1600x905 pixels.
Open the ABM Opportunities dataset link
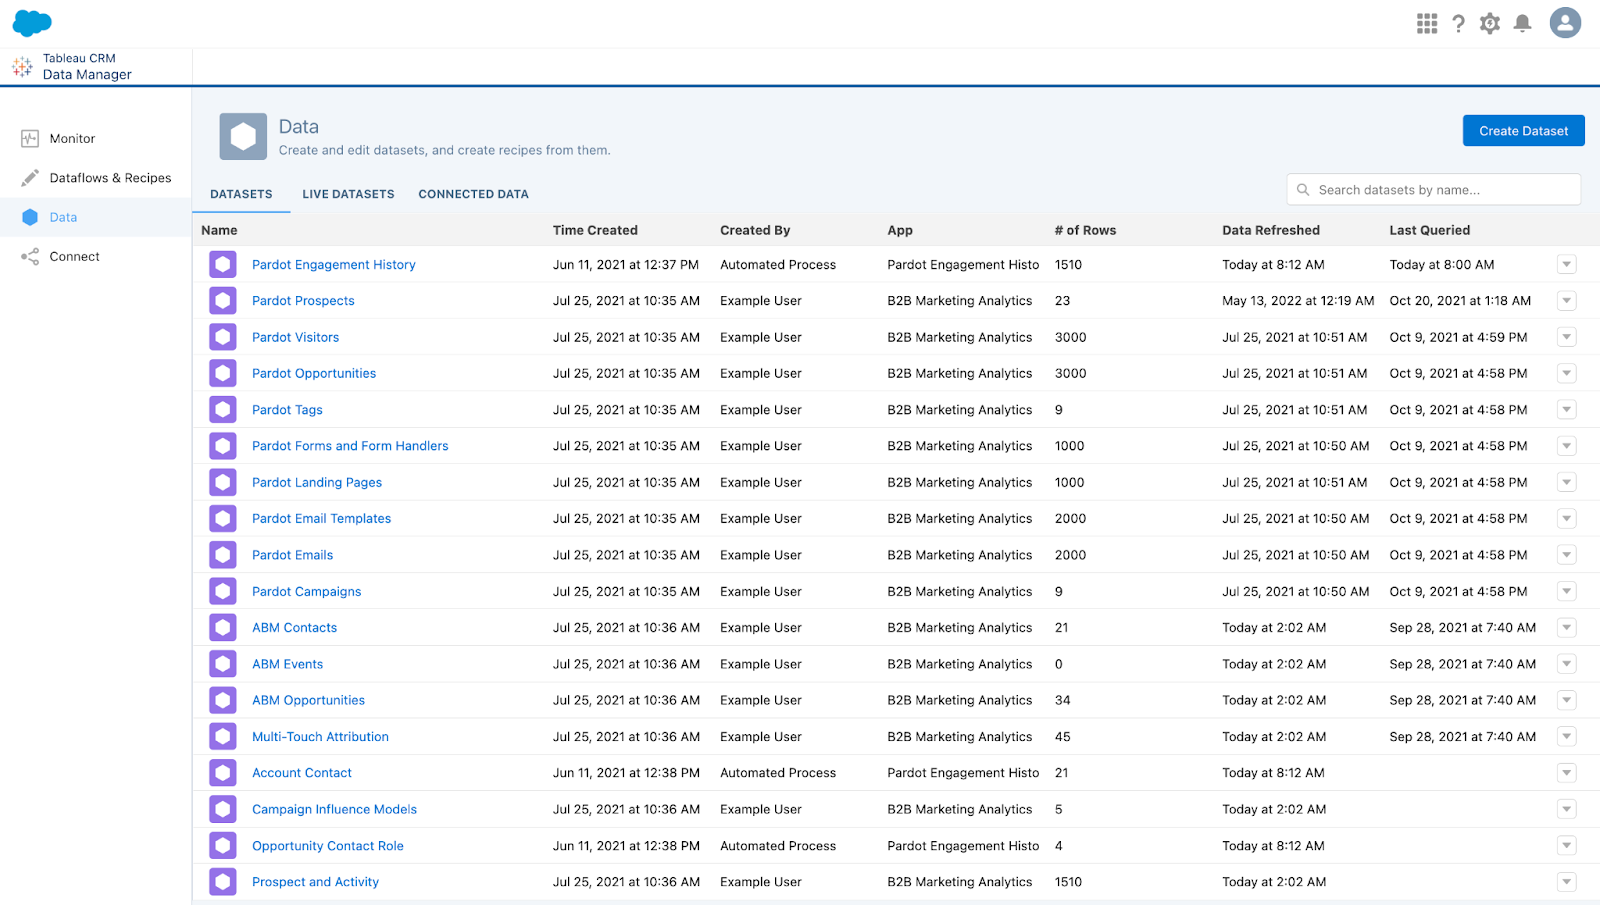[308, 701]
